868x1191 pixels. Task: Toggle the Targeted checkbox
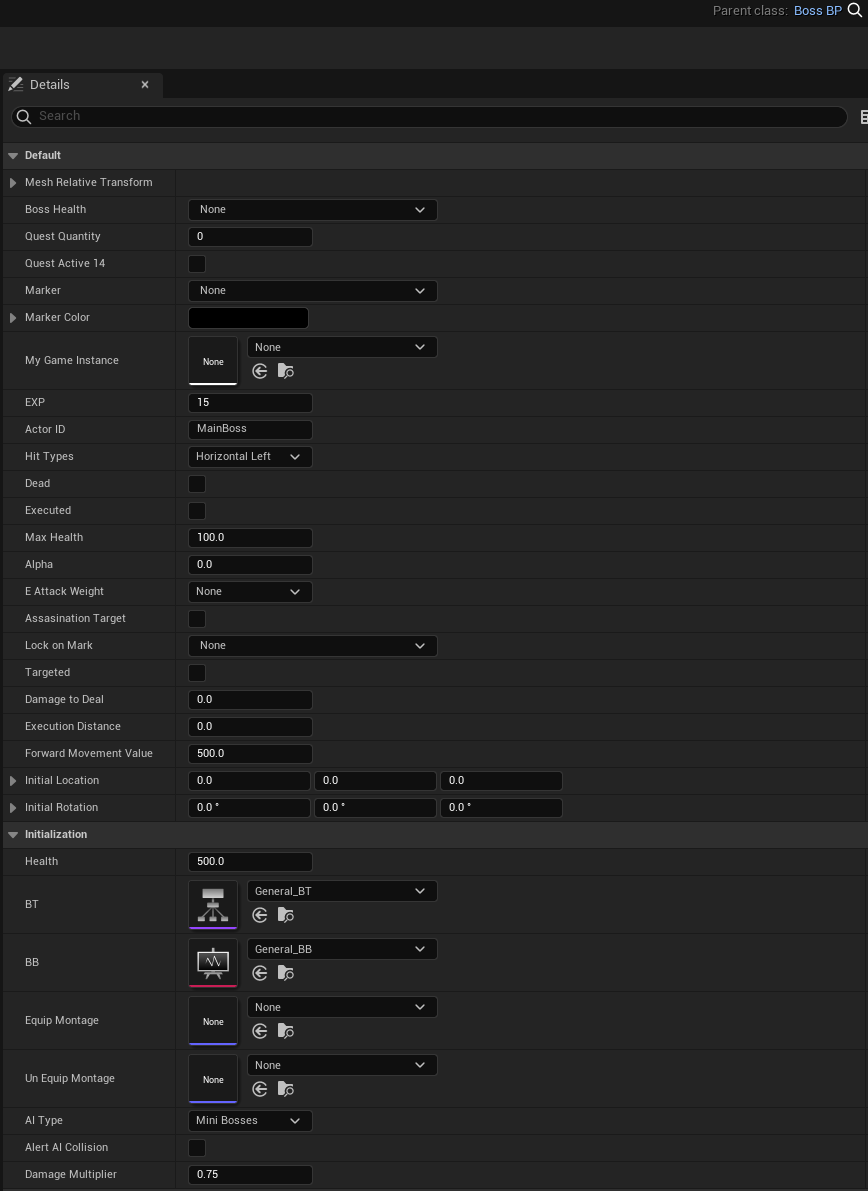click(197, 672)
